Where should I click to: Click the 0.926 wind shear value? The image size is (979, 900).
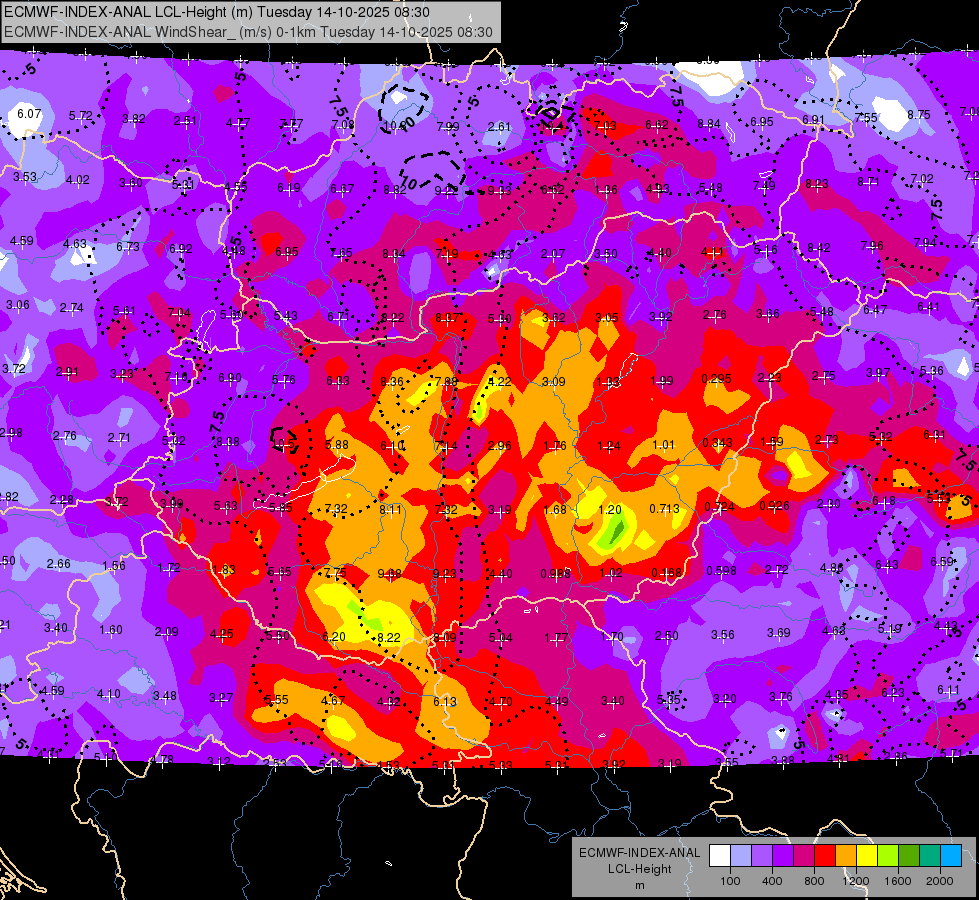pos(774,506)
